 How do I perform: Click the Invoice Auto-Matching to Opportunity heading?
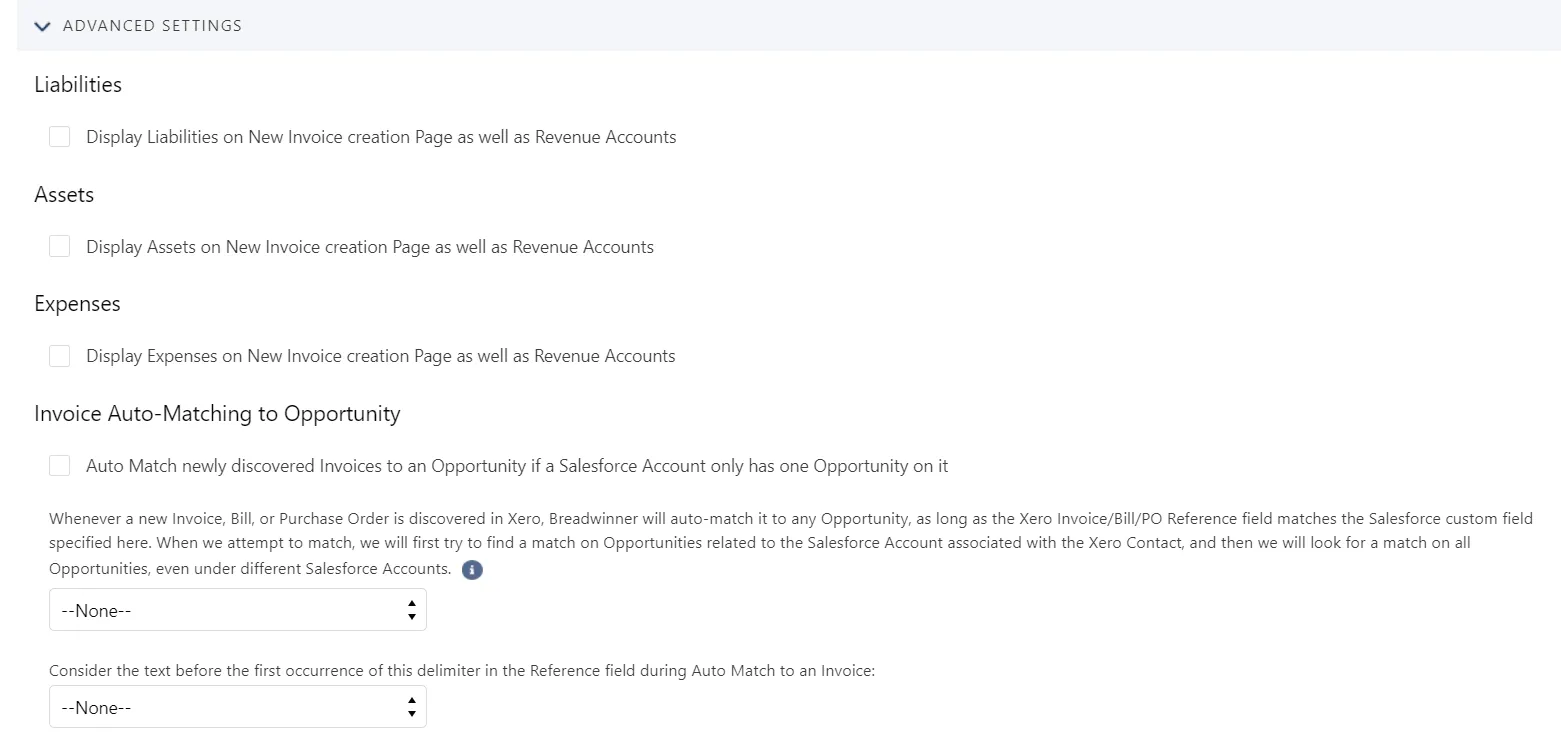click(x=217, y=414)
